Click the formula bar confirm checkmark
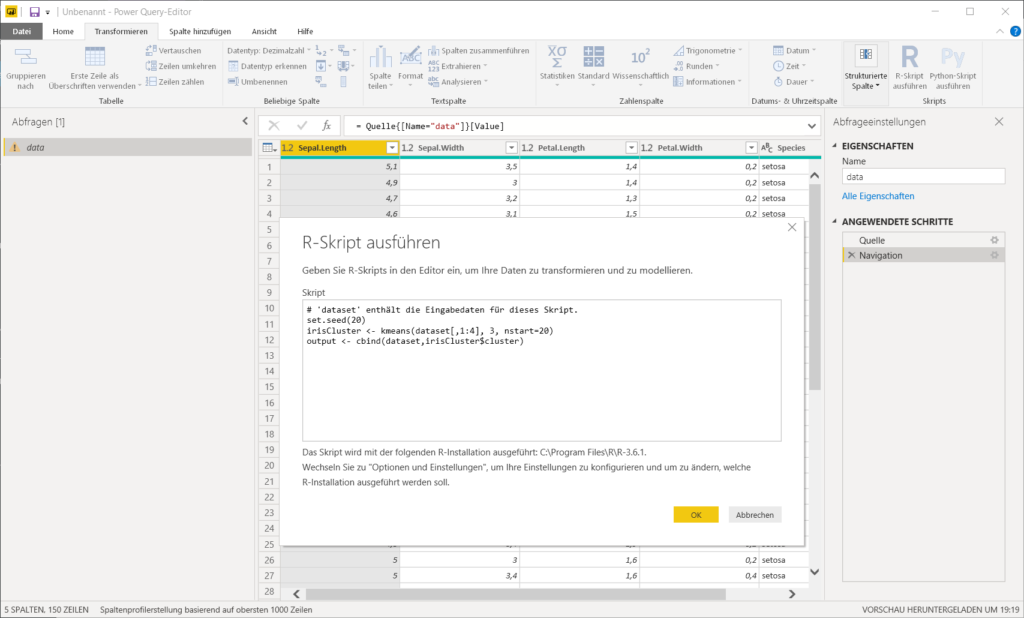 click(x=301, y=125)
